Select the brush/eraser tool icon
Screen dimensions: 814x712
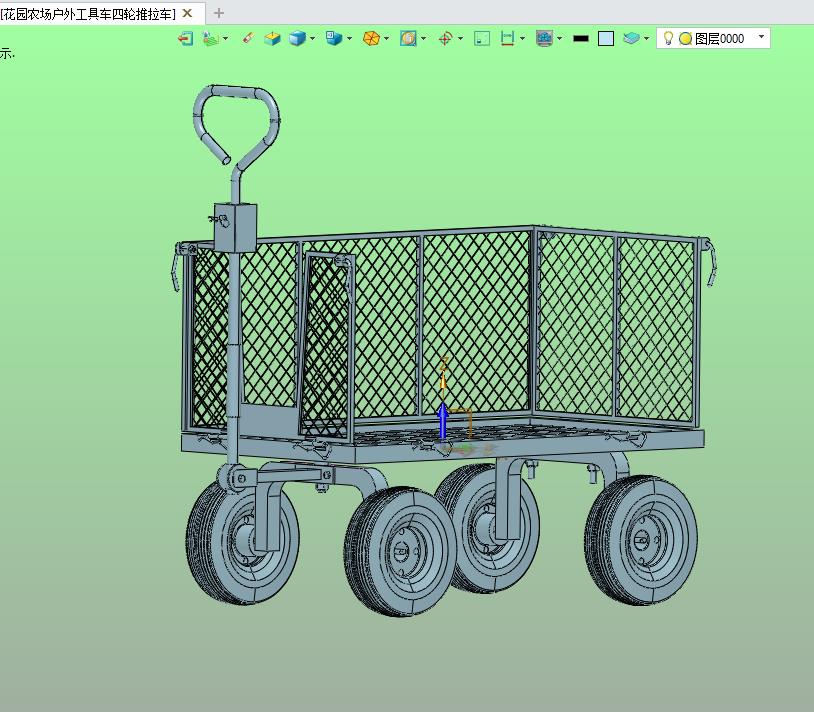point(248,38)
